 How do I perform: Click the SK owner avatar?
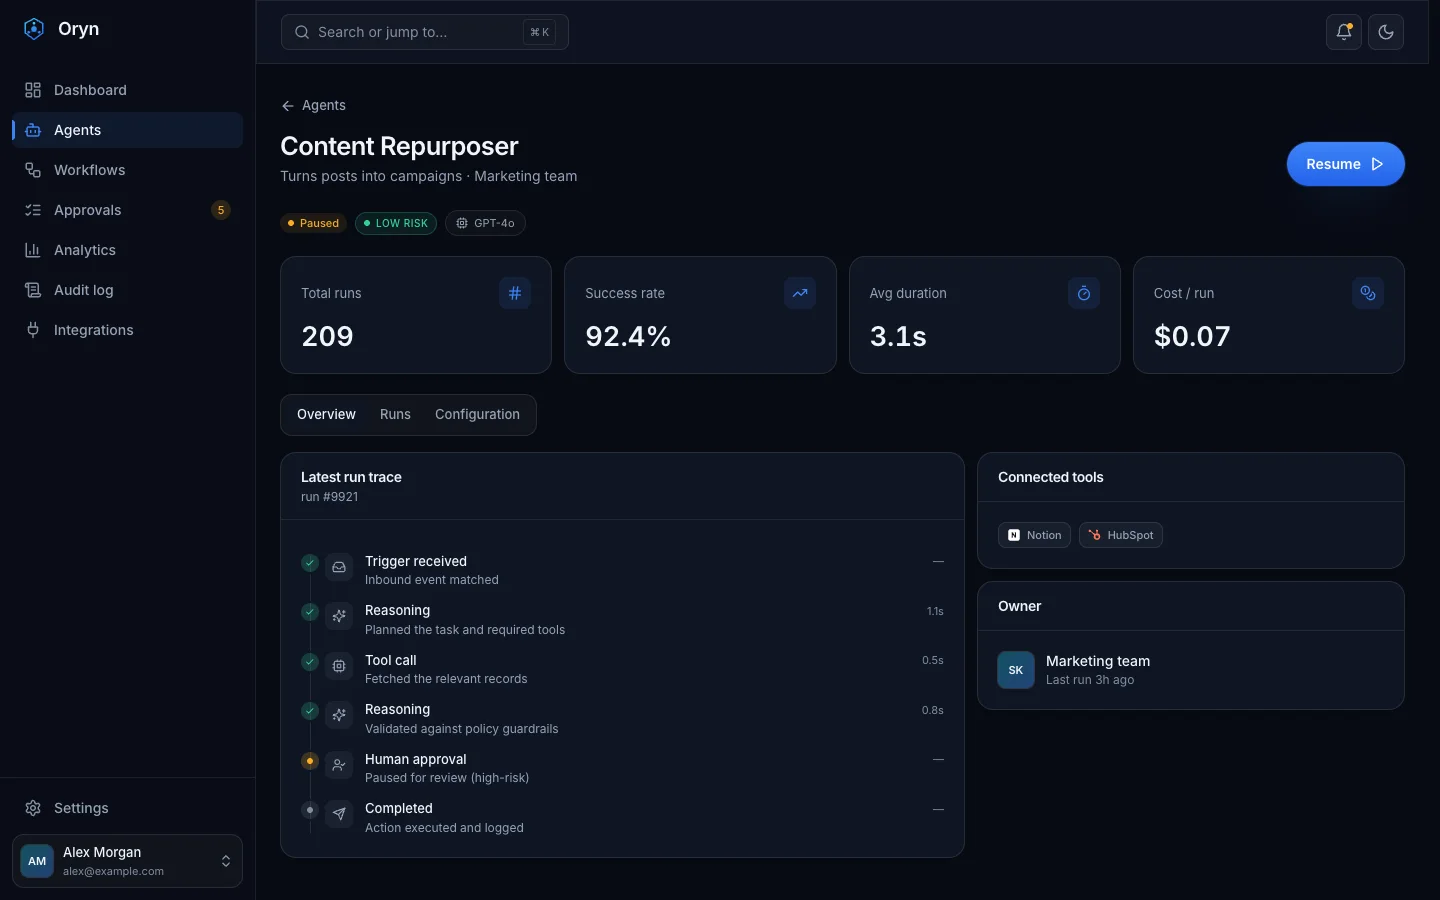(x=1016, y=670)
